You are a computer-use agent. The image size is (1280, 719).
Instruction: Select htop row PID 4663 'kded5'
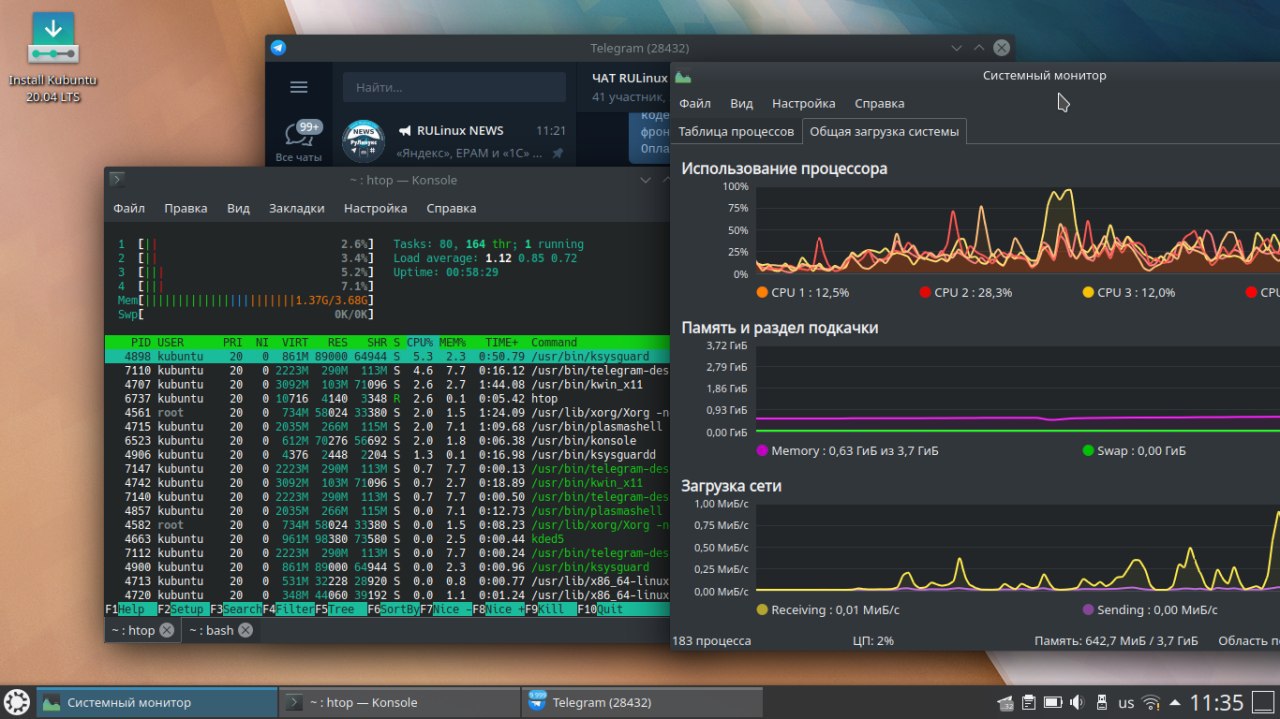(387, 538)
